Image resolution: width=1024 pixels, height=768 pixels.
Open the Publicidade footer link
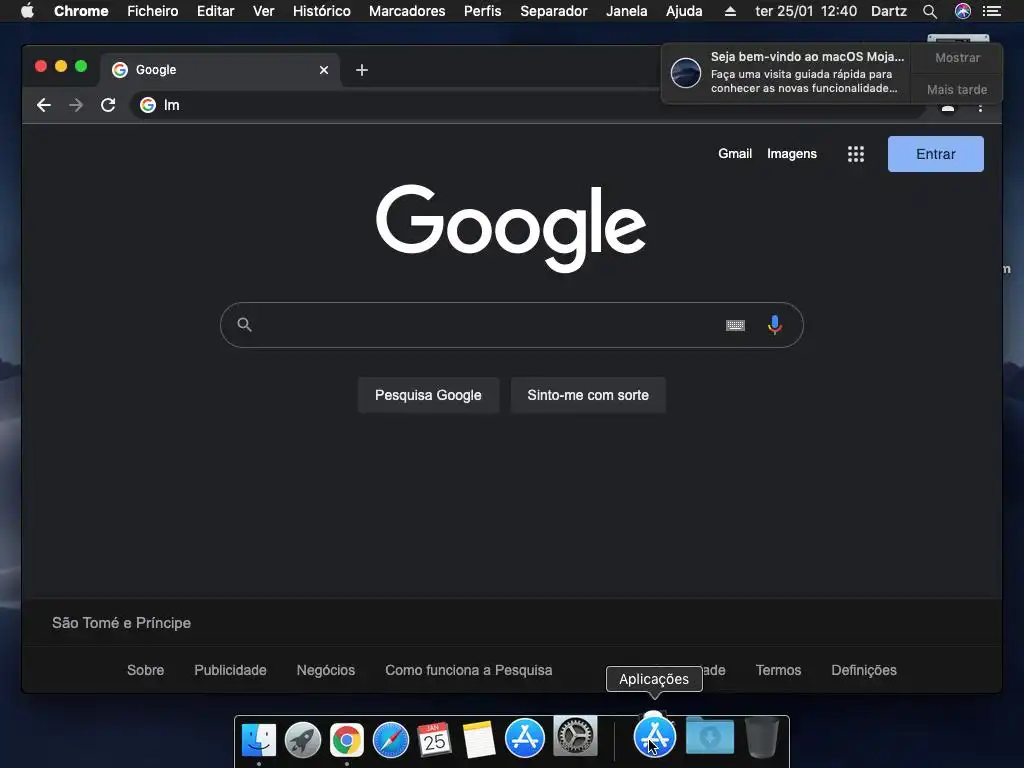click(230, 670)
